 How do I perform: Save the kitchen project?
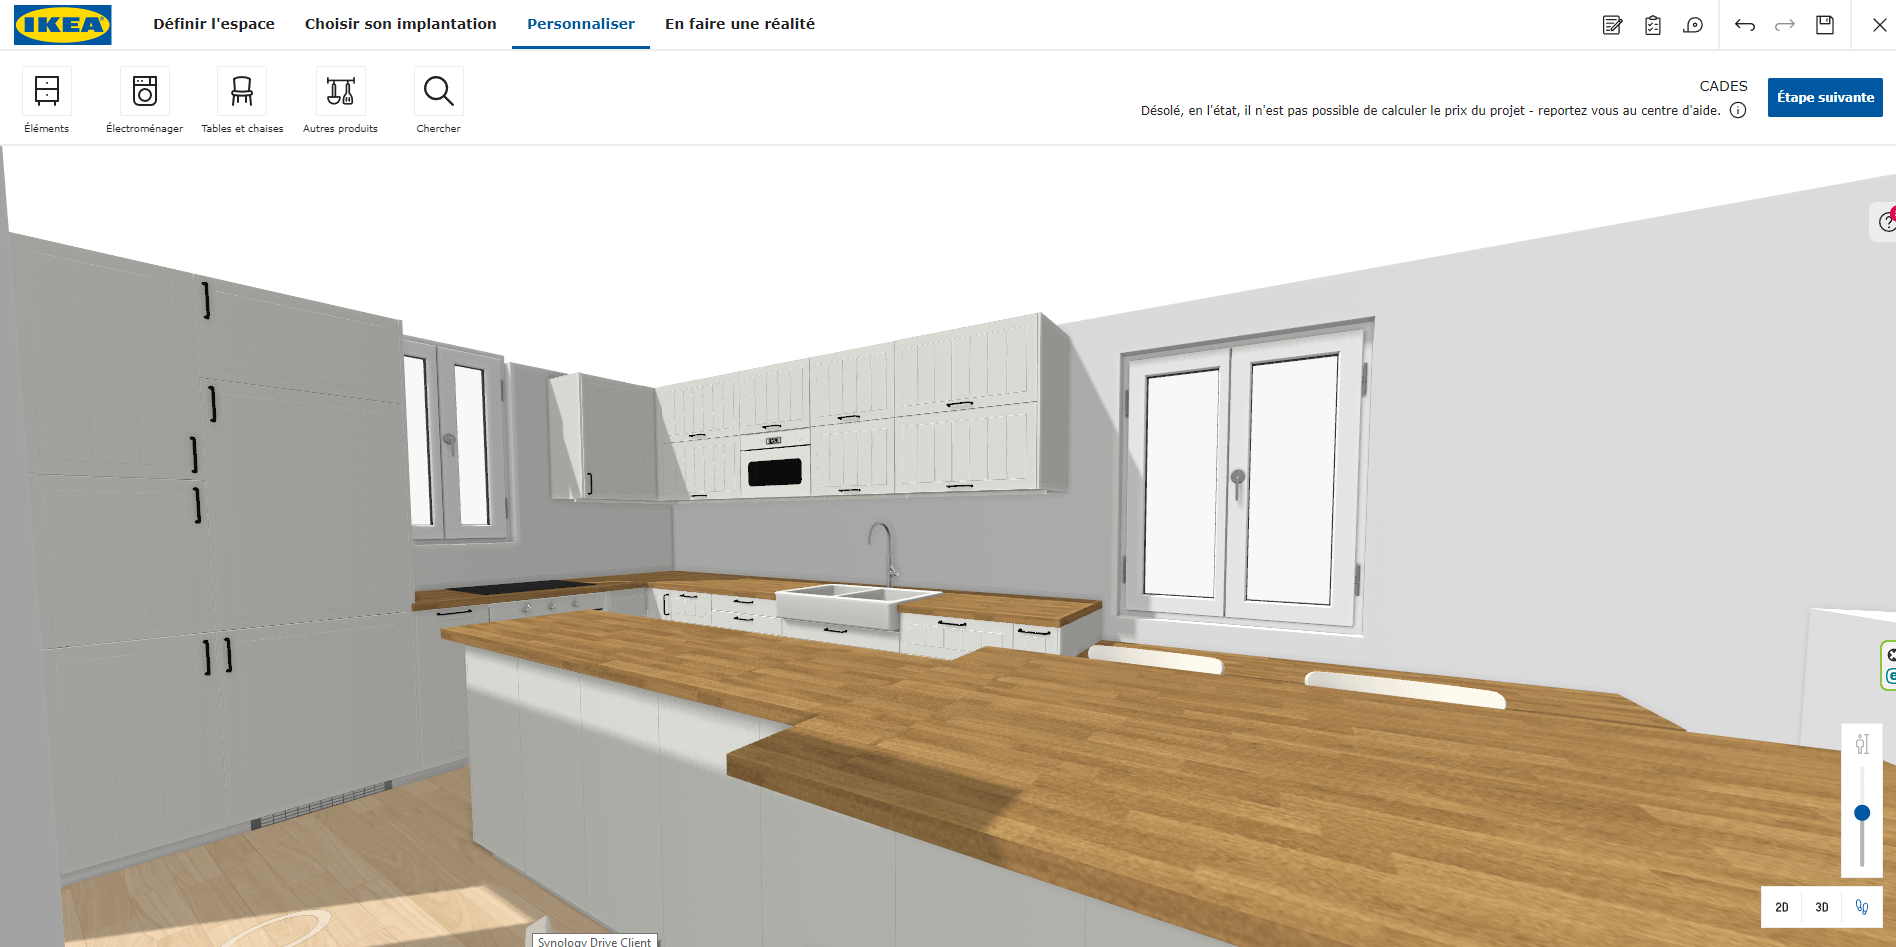tap(1825, 25)
